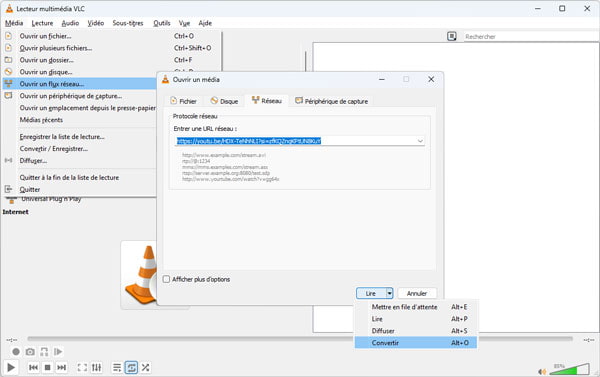Click the Play button in playback controls
600x377 pixels.
[11, 367]
